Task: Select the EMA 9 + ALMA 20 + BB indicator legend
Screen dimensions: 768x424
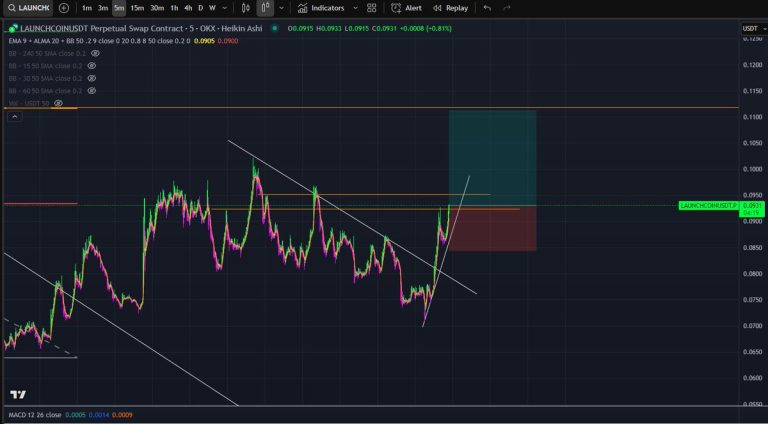Action: click(x=99, y=41)
